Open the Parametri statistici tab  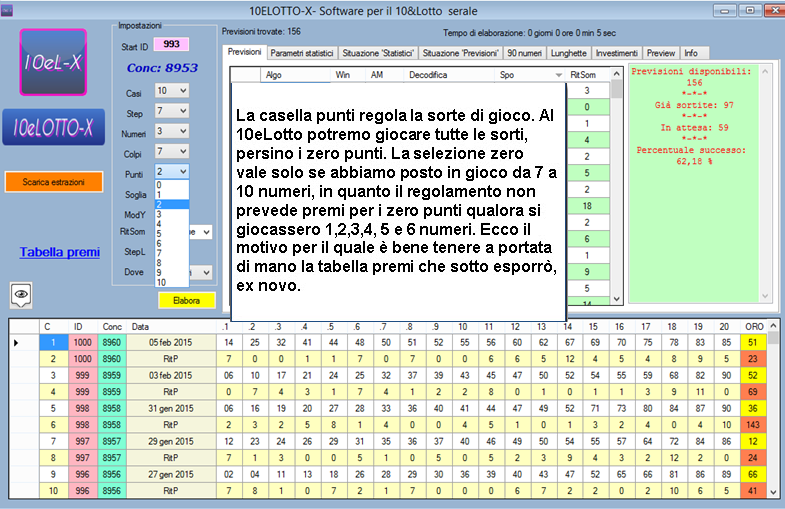pyautogui.click(x=302, y=53)
